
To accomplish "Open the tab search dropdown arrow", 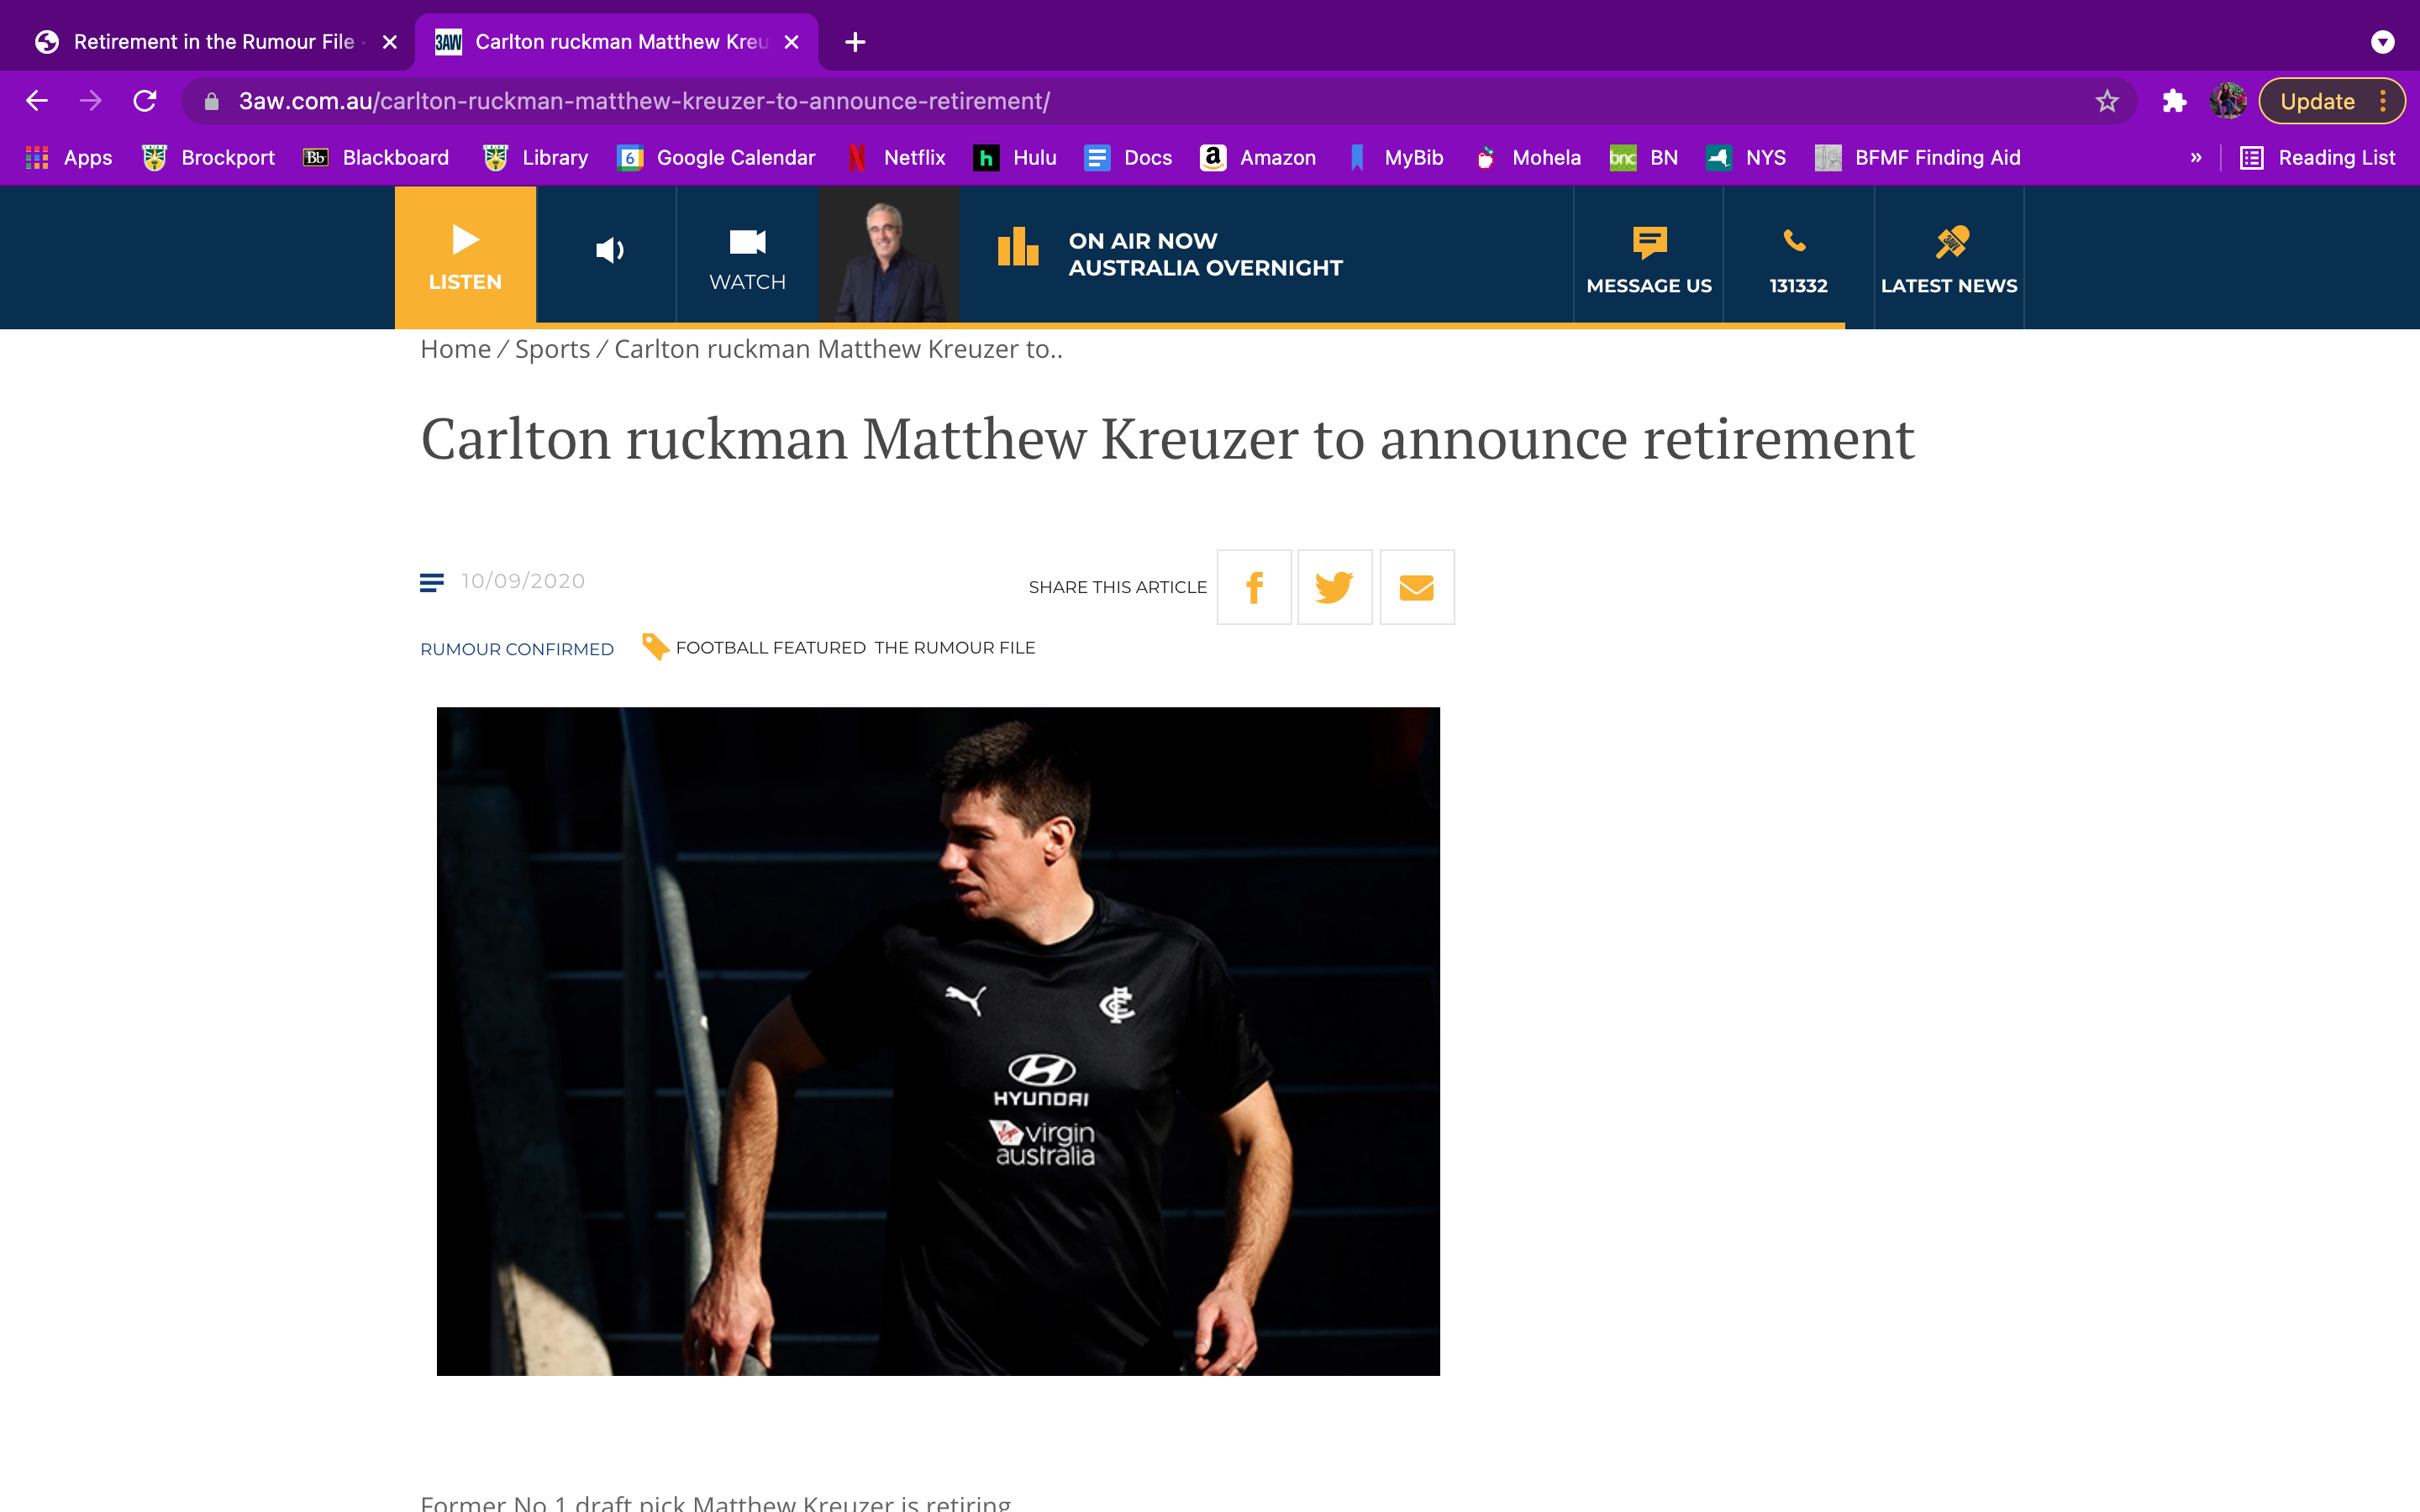I will [x=2382, y=42].
